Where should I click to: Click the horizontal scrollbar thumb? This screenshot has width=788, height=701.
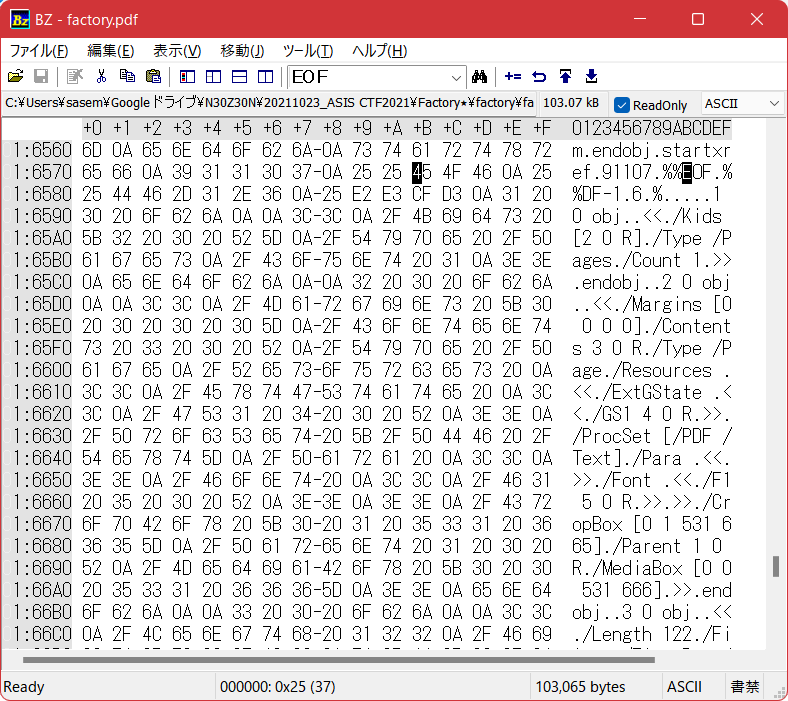click(x=339, y=660)
